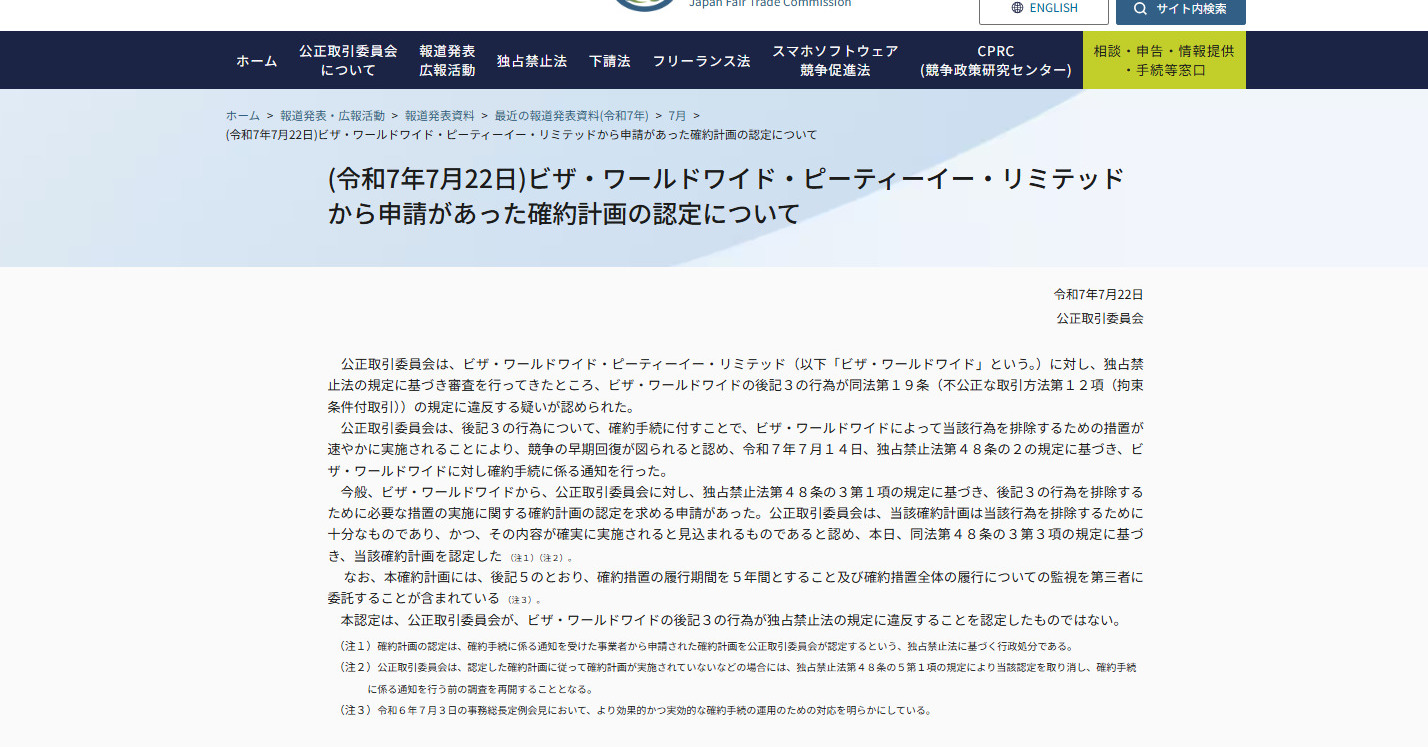Click the yellow-green 相談・申告・情報提供 button
The width and height of the screenshot is (1428, 747).
[x=1164, y=60]
